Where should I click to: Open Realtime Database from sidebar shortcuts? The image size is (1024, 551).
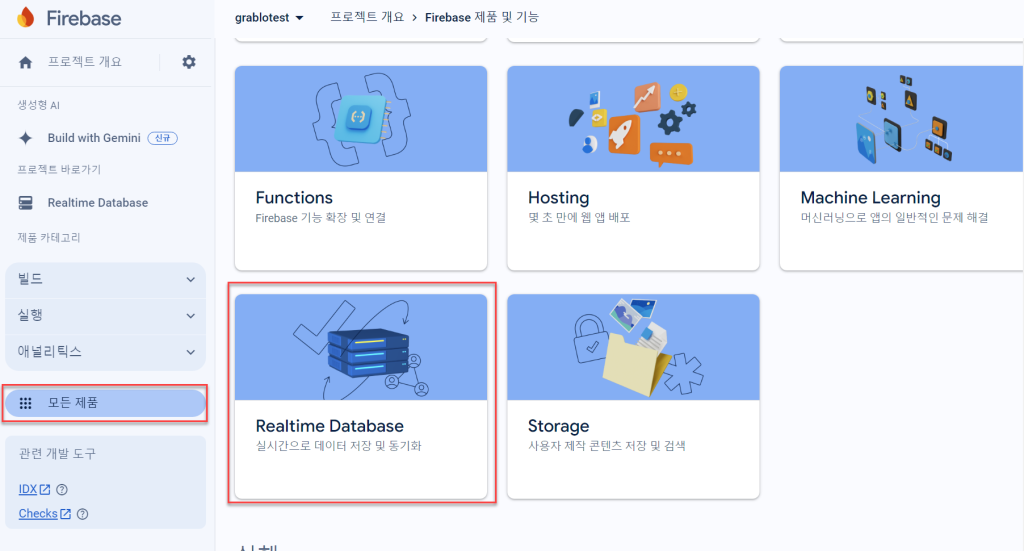click(98, 203)
